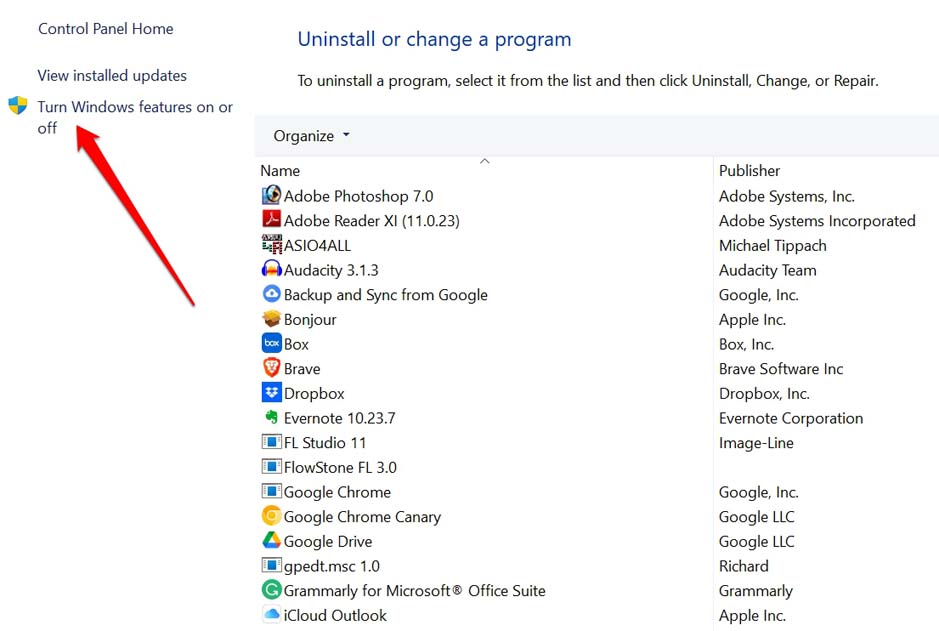
Task: Click publisher Grammarly cell
Action: (x=755, y=591)
